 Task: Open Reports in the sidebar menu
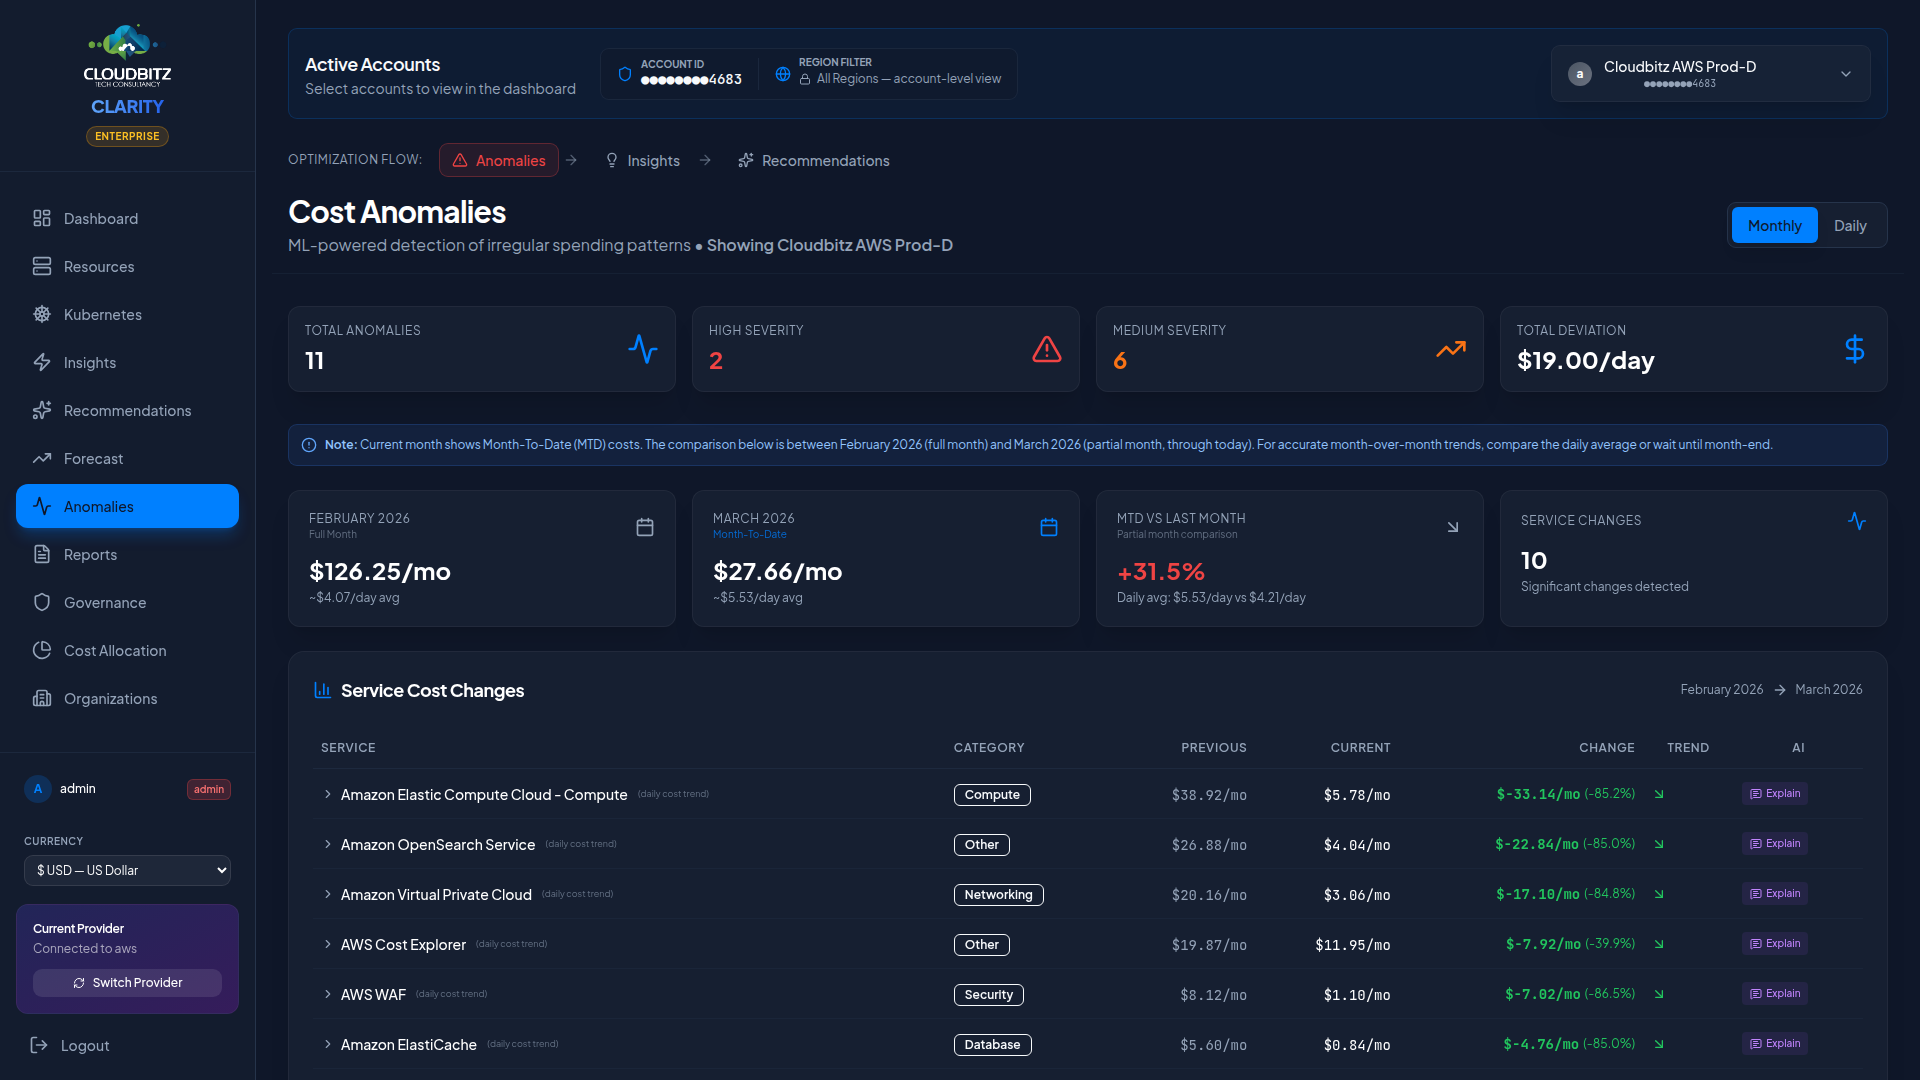90,554
